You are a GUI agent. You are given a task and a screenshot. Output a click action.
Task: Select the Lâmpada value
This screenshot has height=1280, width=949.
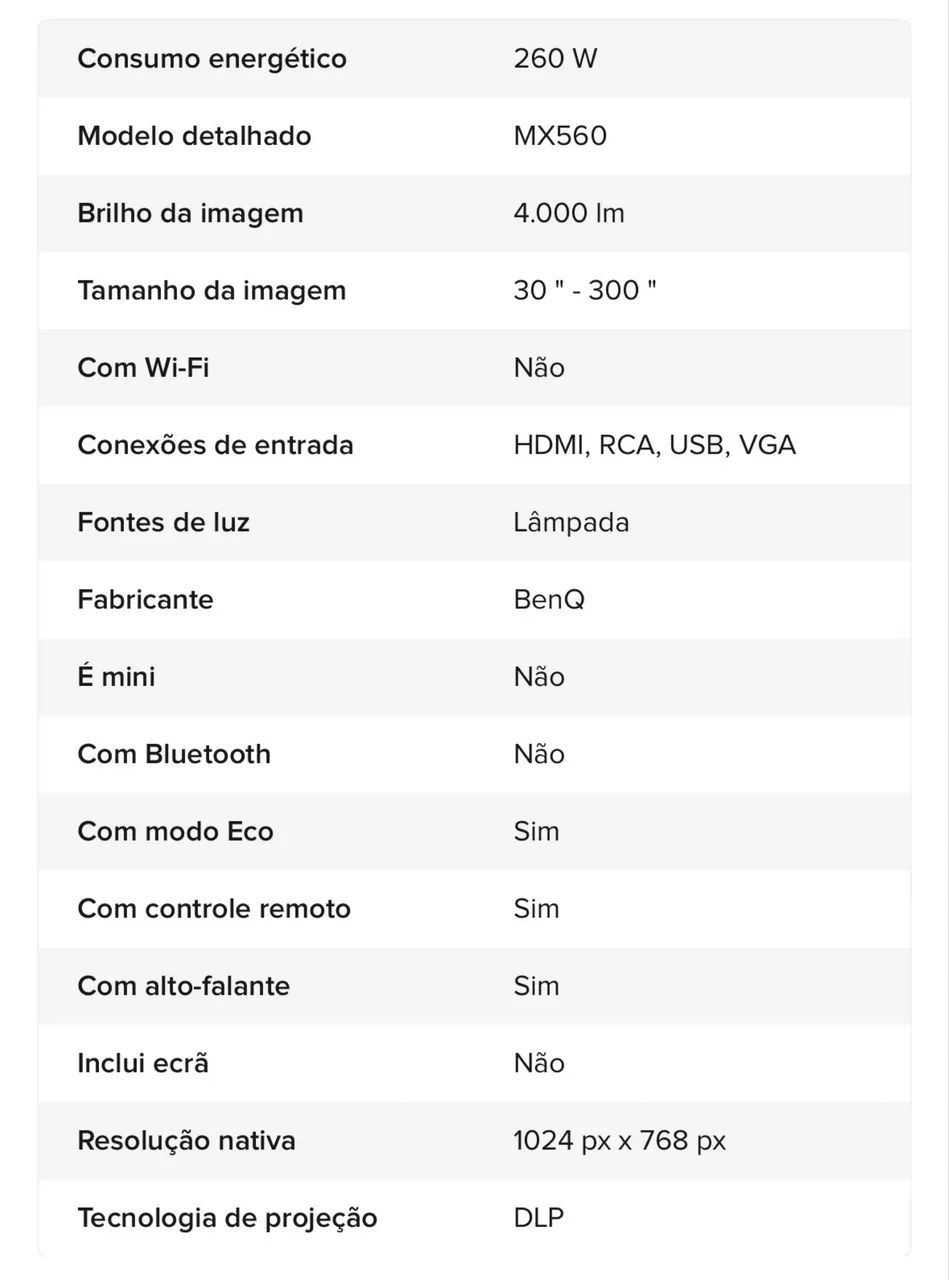click(x=571, y=522)
